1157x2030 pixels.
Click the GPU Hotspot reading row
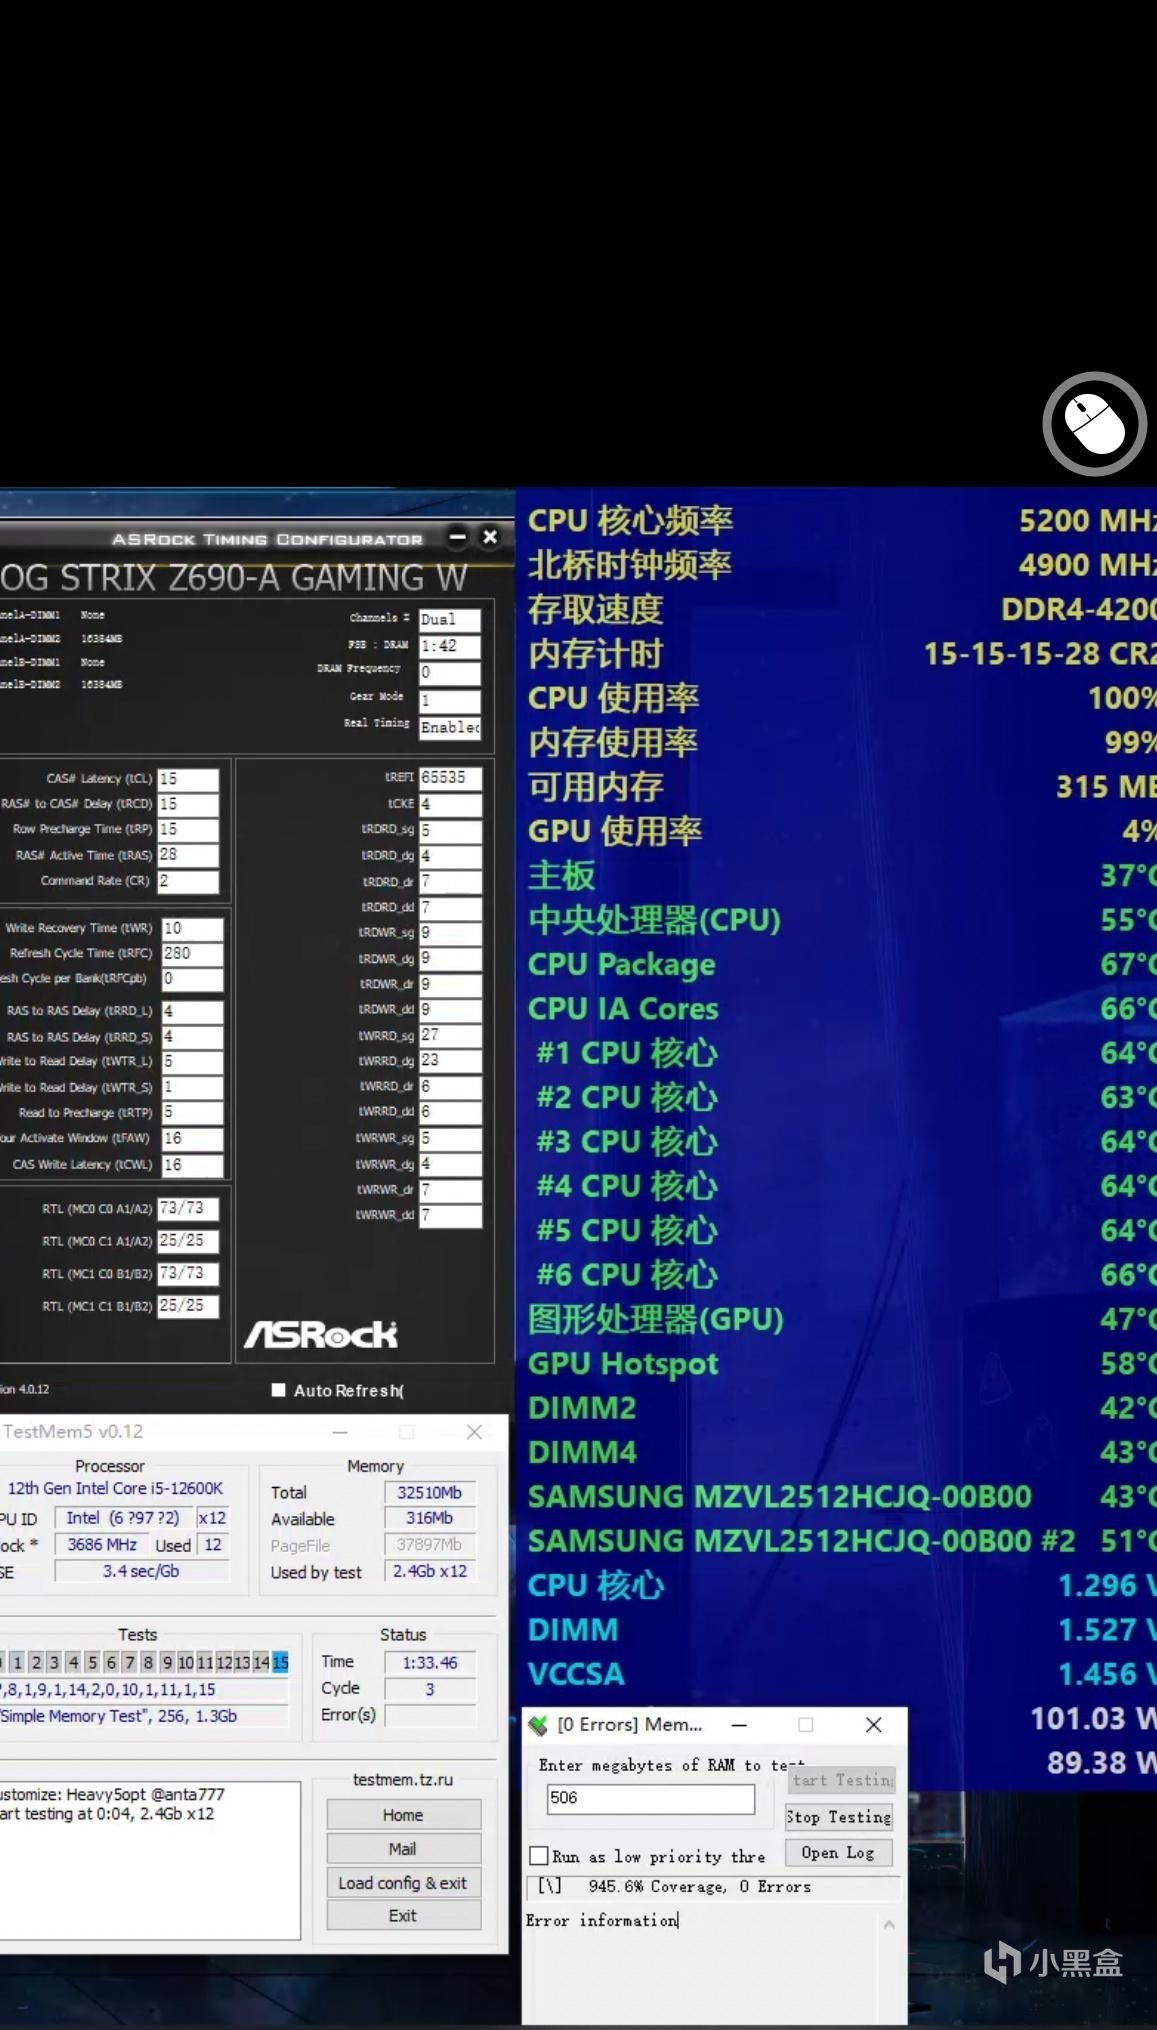click(x=841, y=1363)
